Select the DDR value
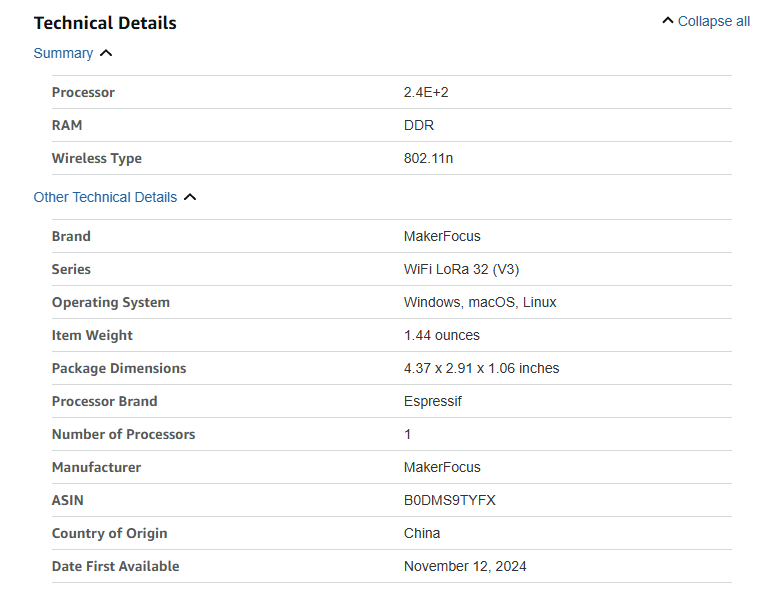This screenshot has height=595, width=765. click(x=419, y=125)
